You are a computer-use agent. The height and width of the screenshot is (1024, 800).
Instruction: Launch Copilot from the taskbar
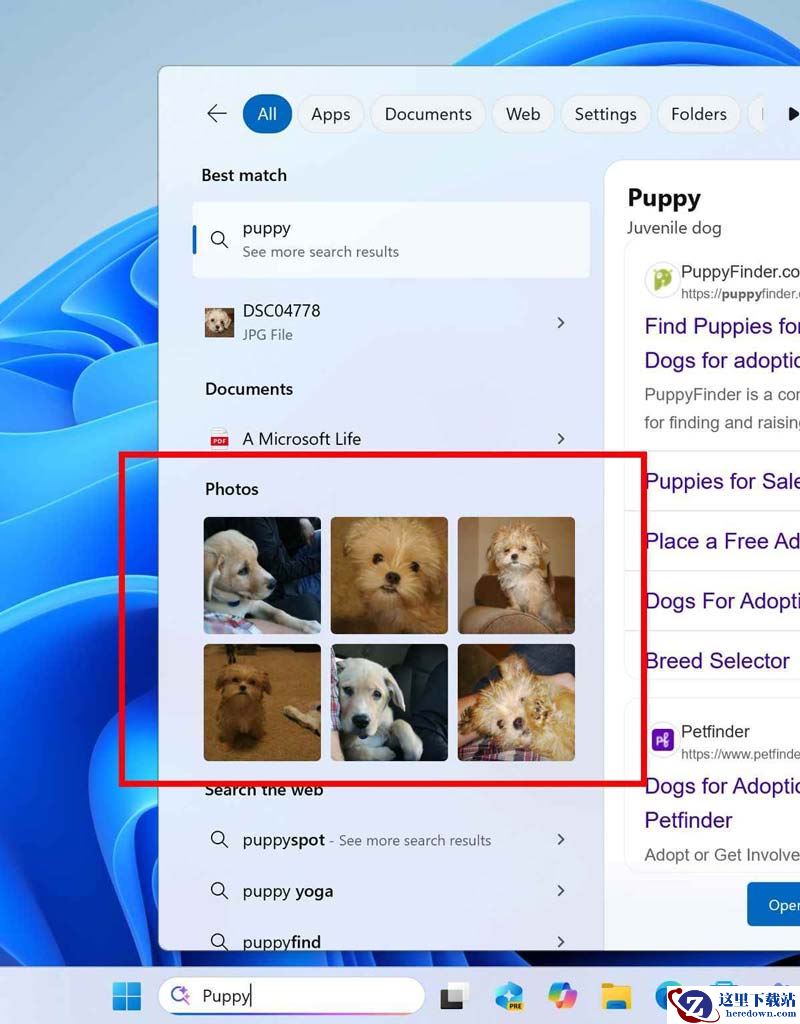(563, 996)
